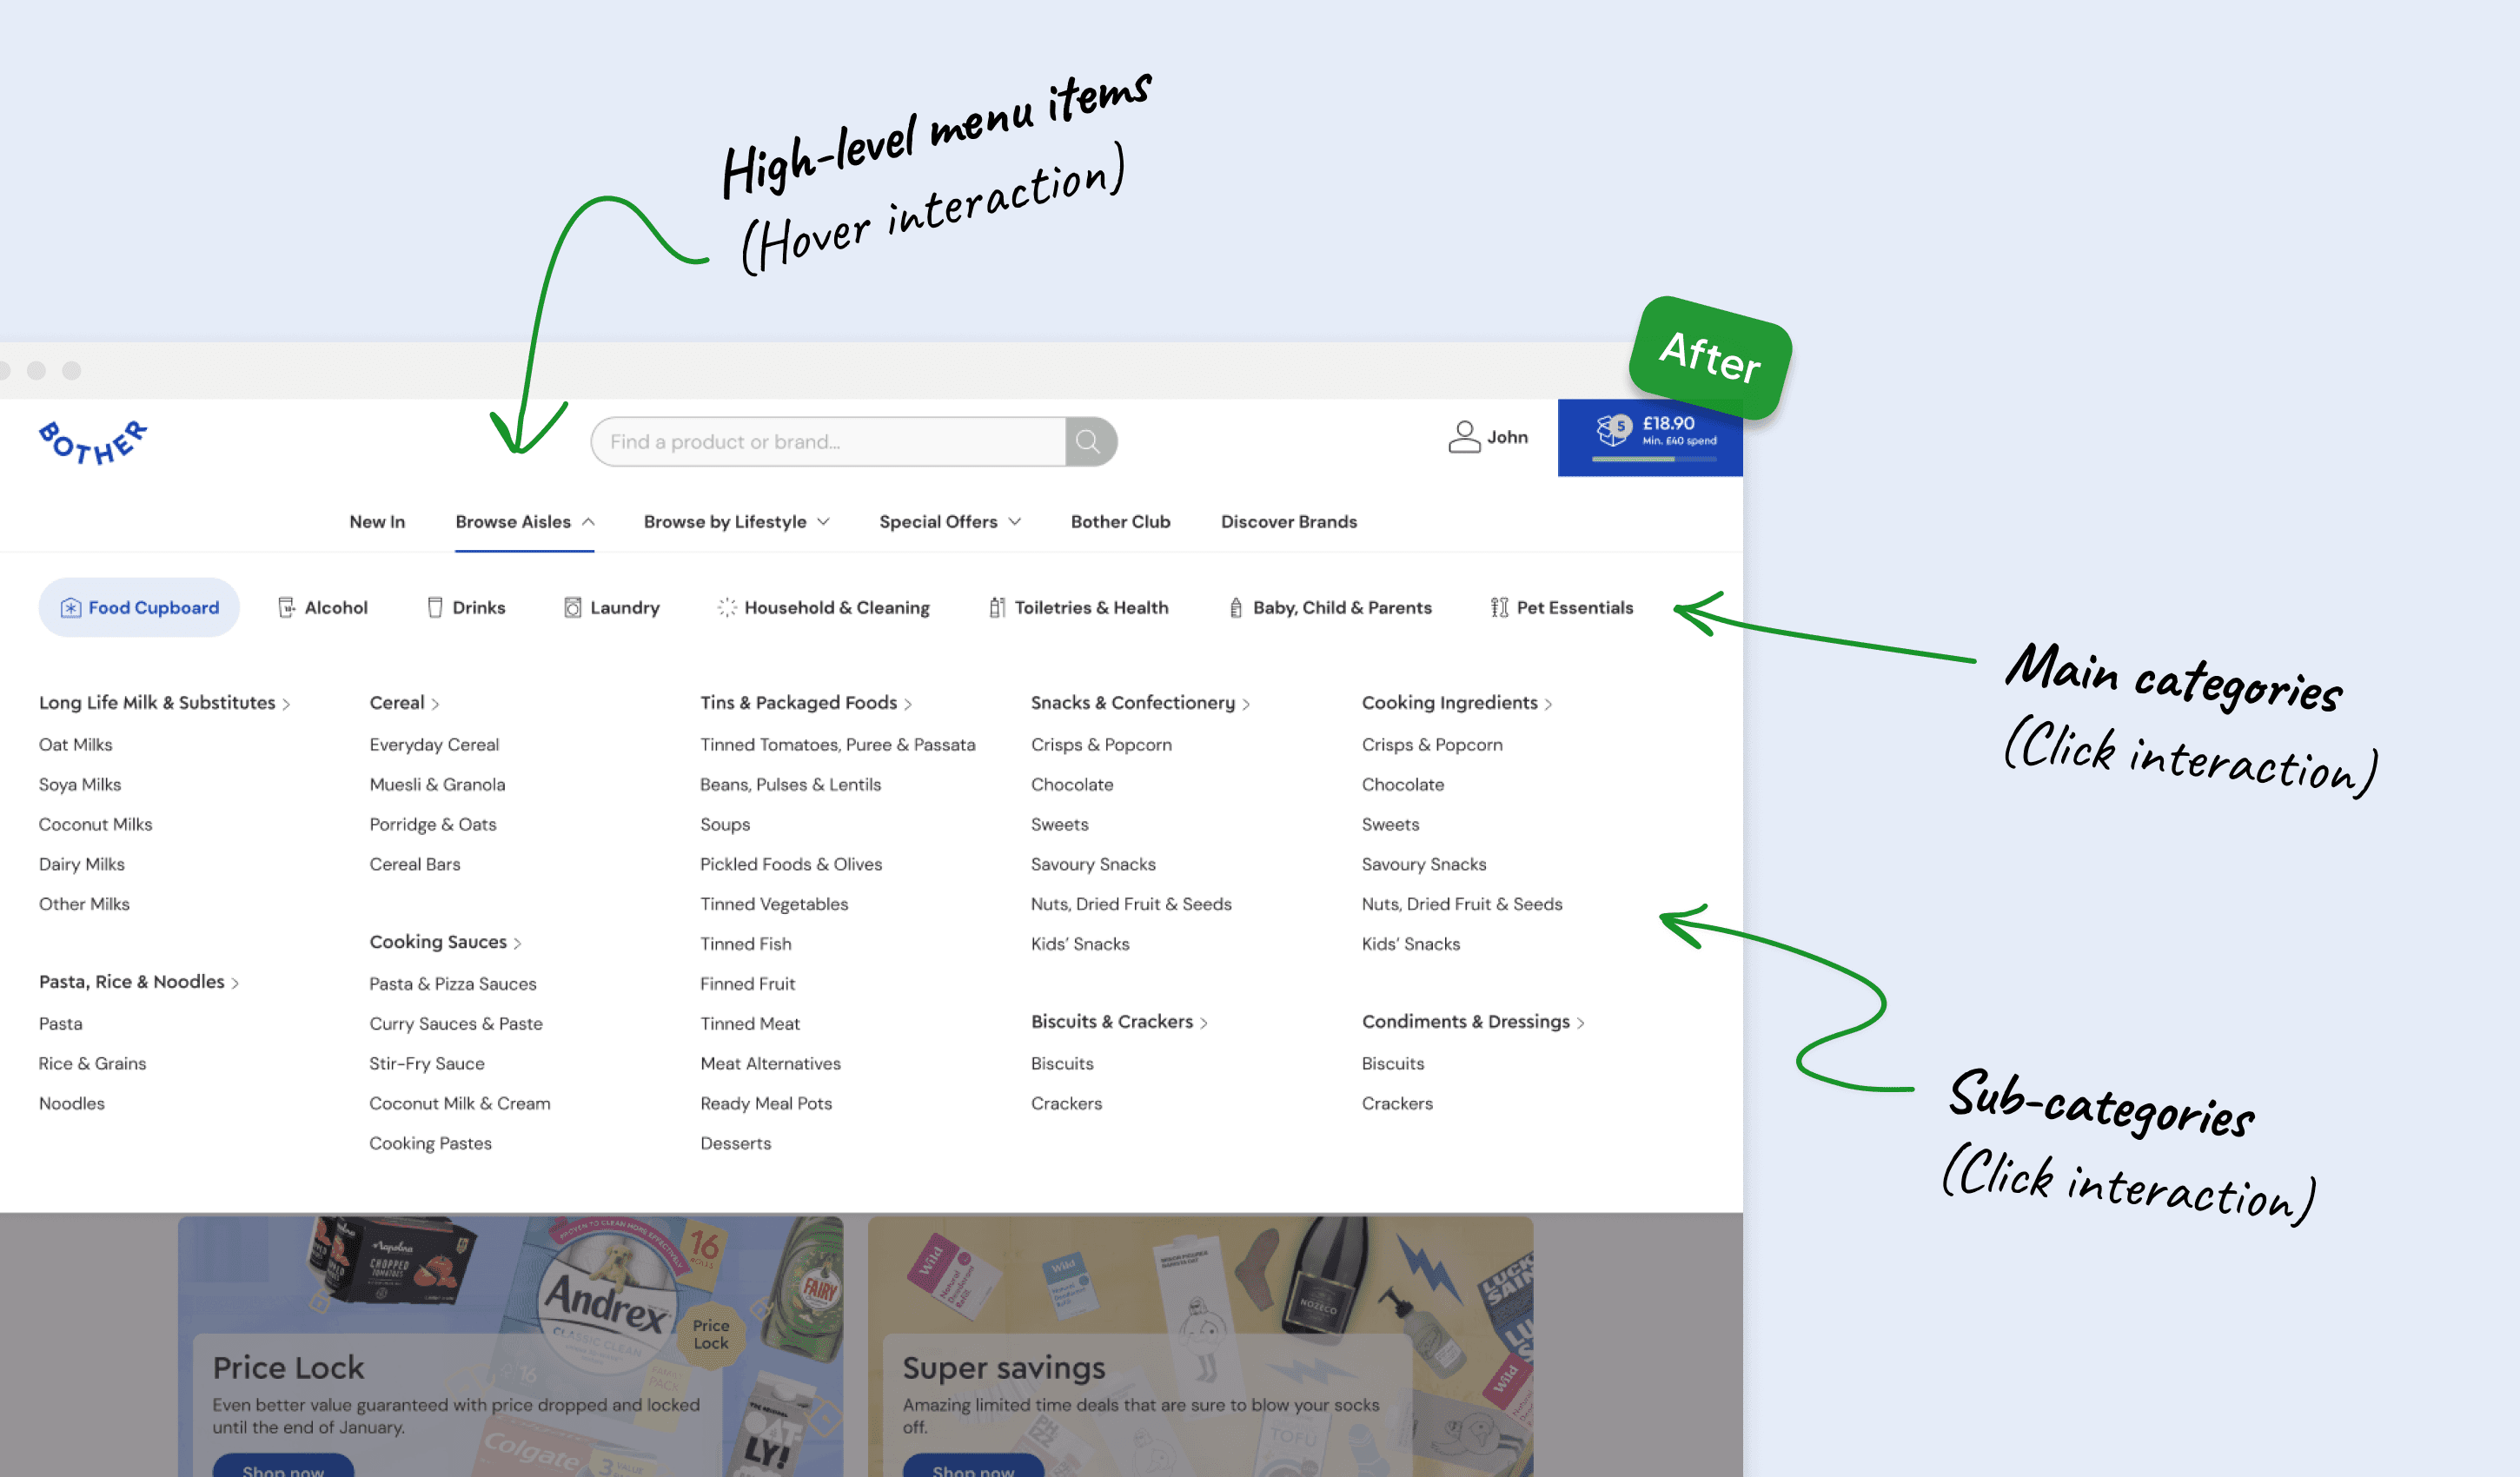The width and height of the screenshot is (2520, 1477).
Task: Select the Food Cupboard category tab
Action: (x=139, y=608)
